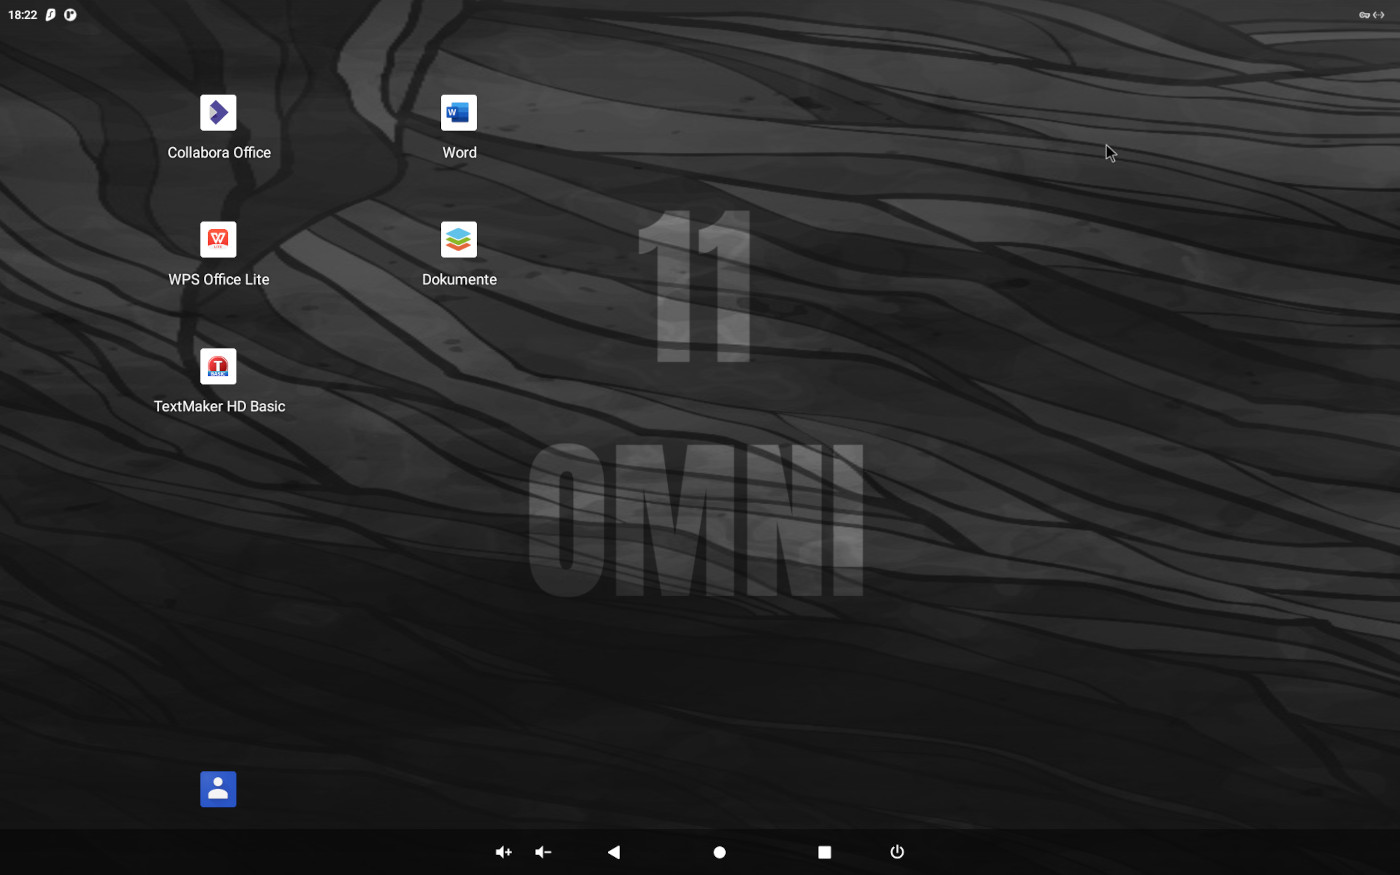Open TextMaker HD Basic app
The height and width of the screenshot is (875, 1400).
(x=218, y=367)
